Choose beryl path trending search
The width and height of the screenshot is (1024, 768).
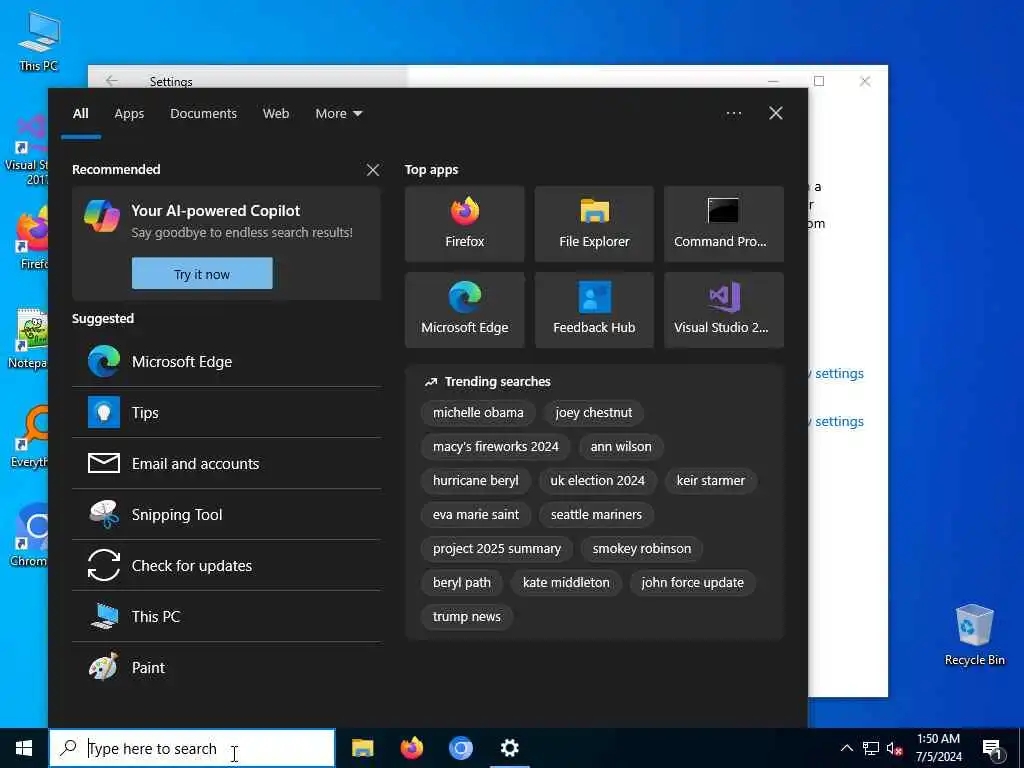pos(462,583)
